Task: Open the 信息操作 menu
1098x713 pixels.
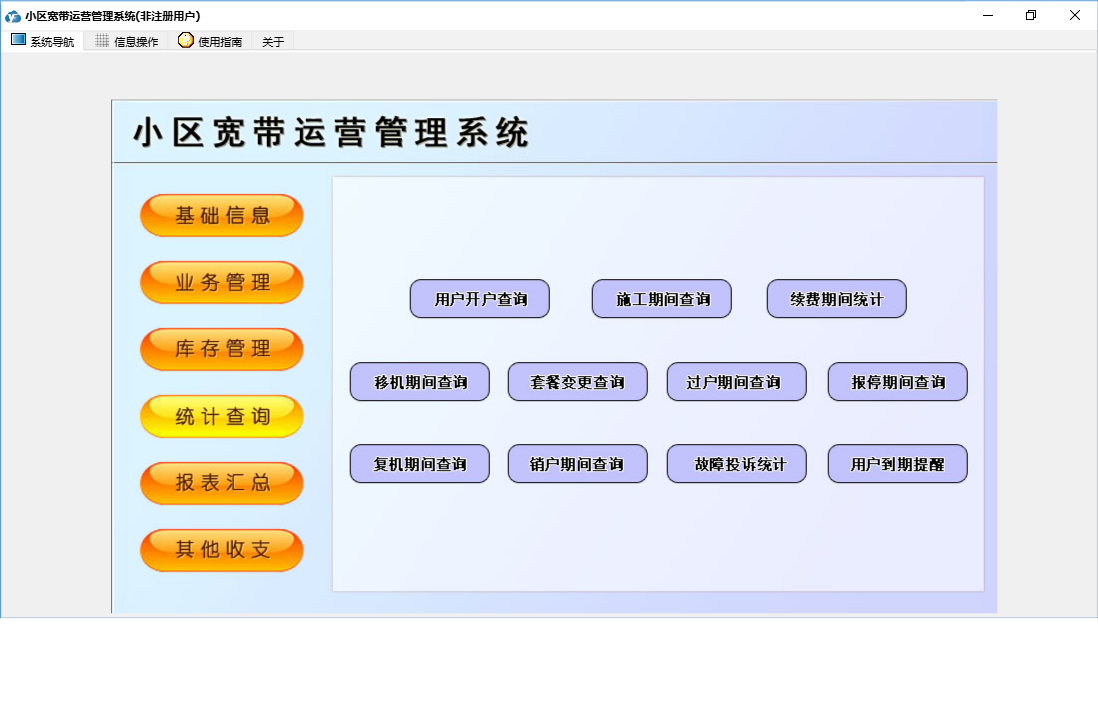Action: point(127,41)
